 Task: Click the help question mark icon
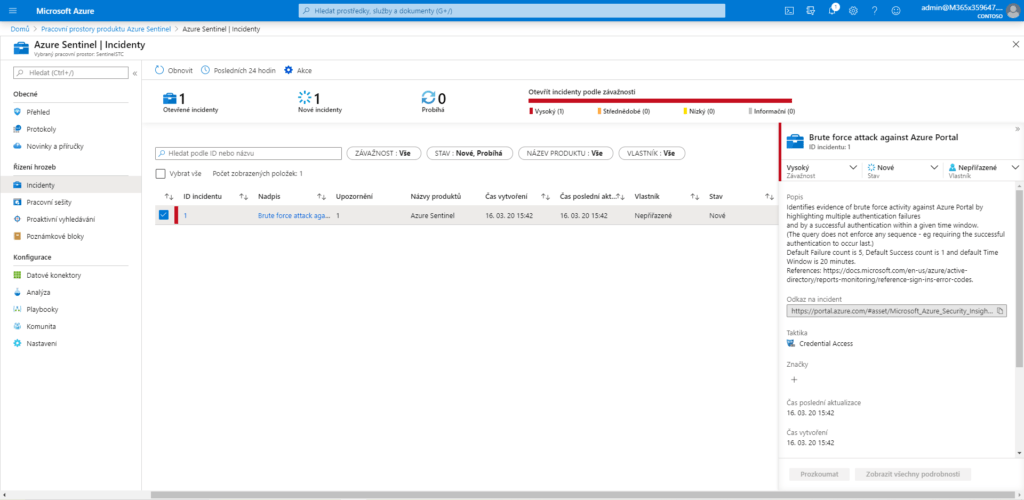coord(875,10)
